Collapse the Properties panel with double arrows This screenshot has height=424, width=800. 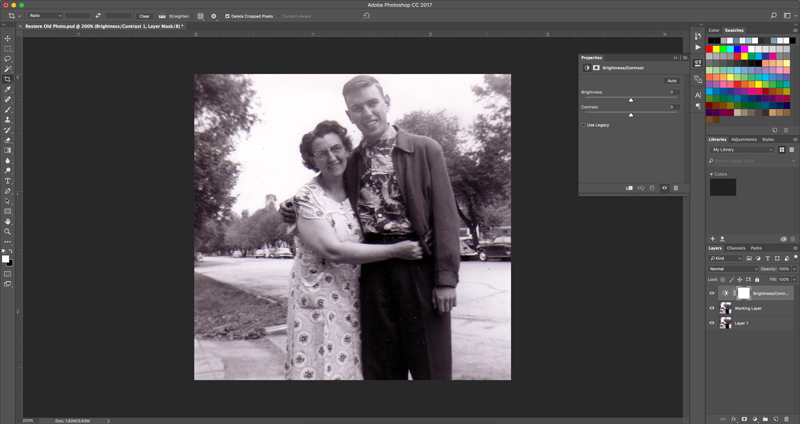(x=676, y=58)
